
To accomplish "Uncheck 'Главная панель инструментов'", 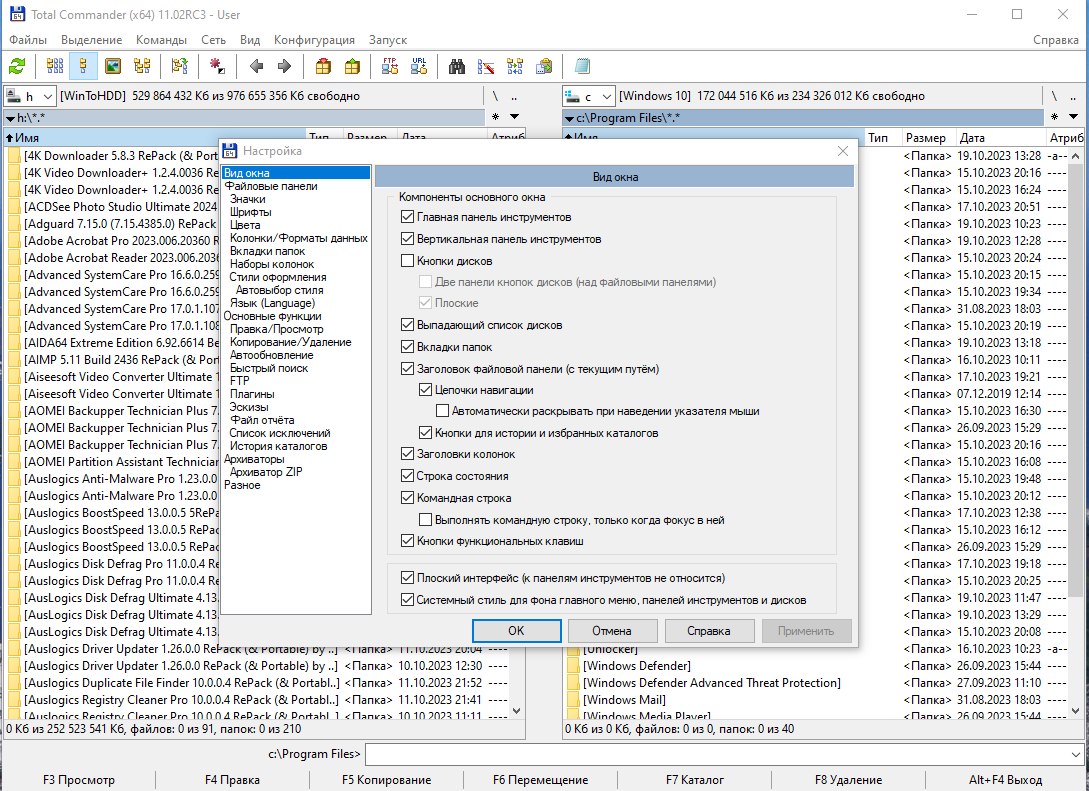I will [408, 217].
